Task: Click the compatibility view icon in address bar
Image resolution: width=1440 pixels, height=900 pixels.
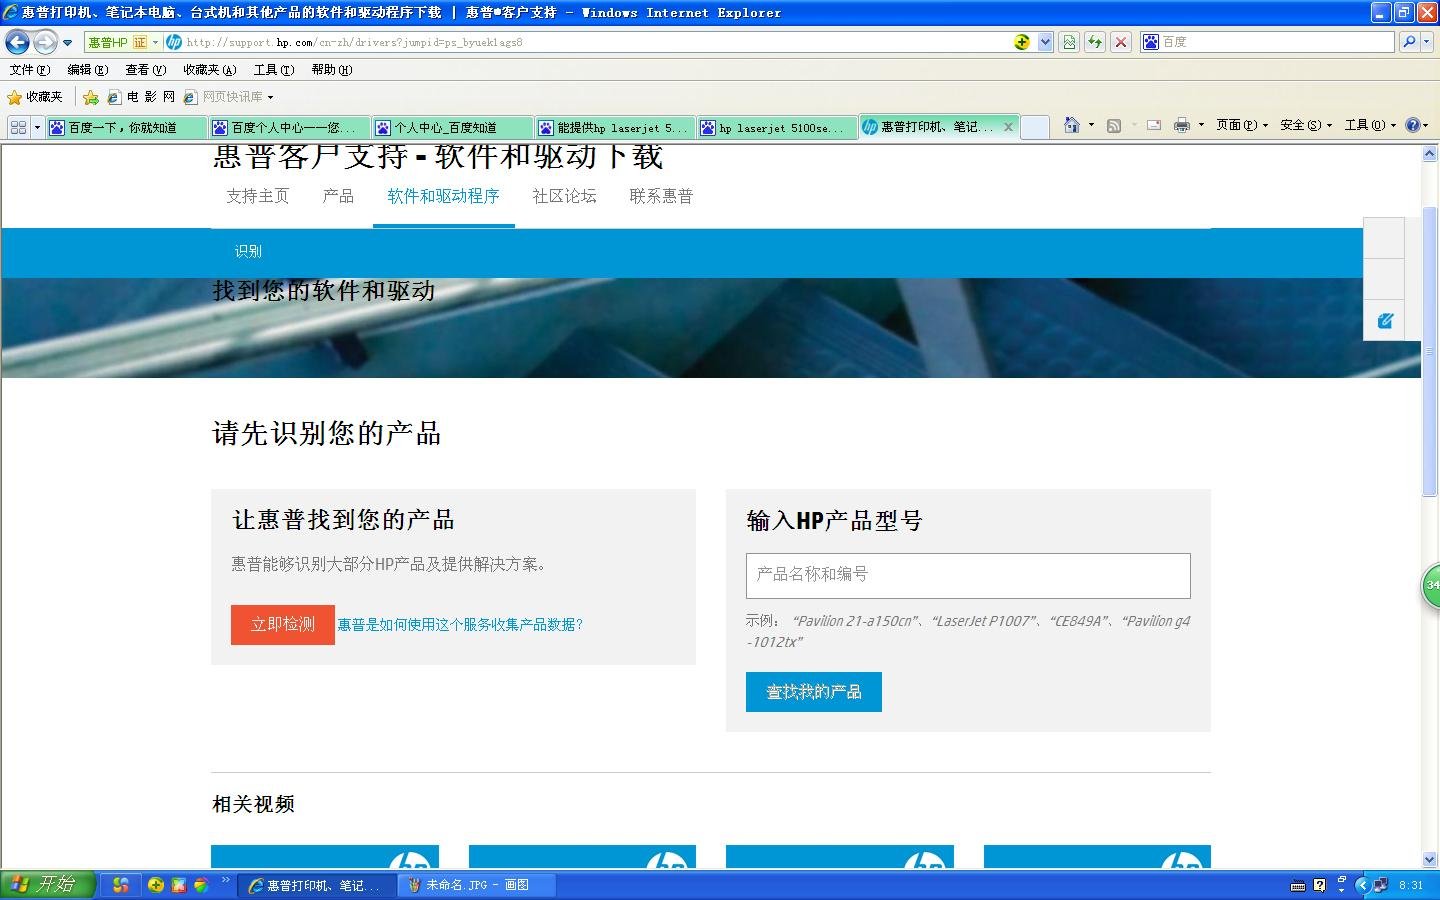Action: 1069,42
